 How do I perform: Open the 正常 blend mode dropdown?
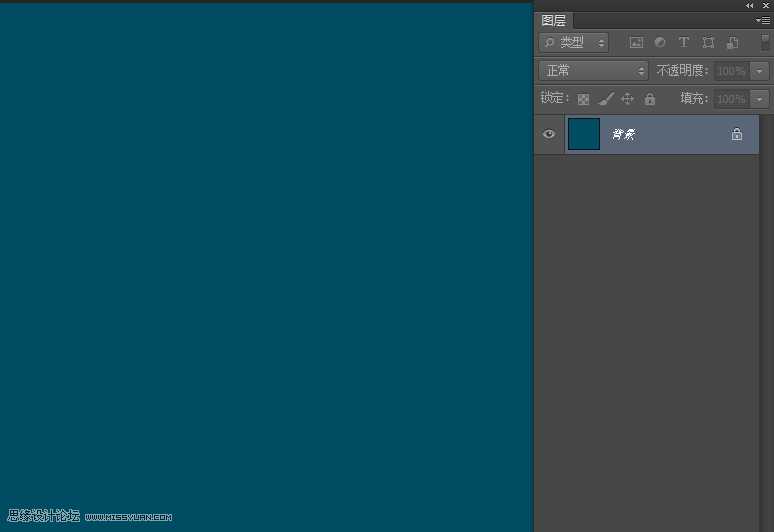click(x=594, y=71)
